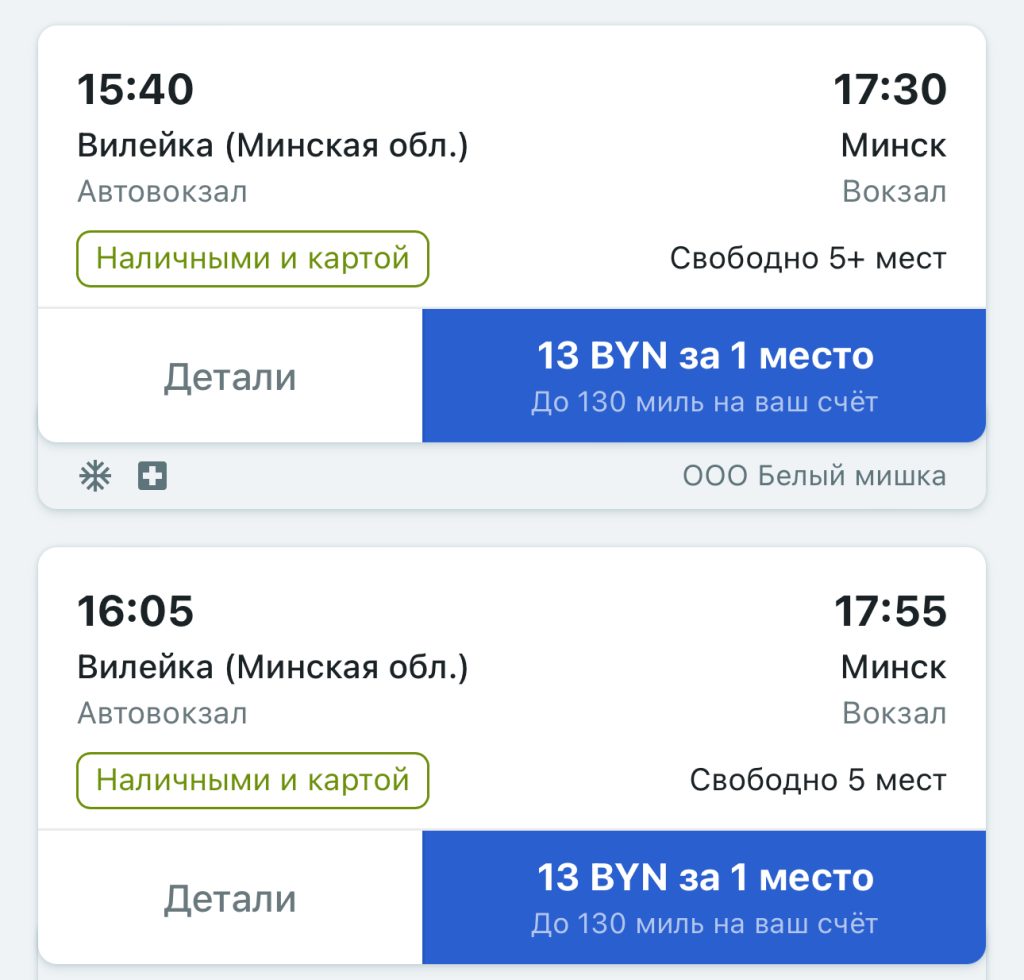
Task: Select the 17:55 arrival time
Action: (890, 611)
